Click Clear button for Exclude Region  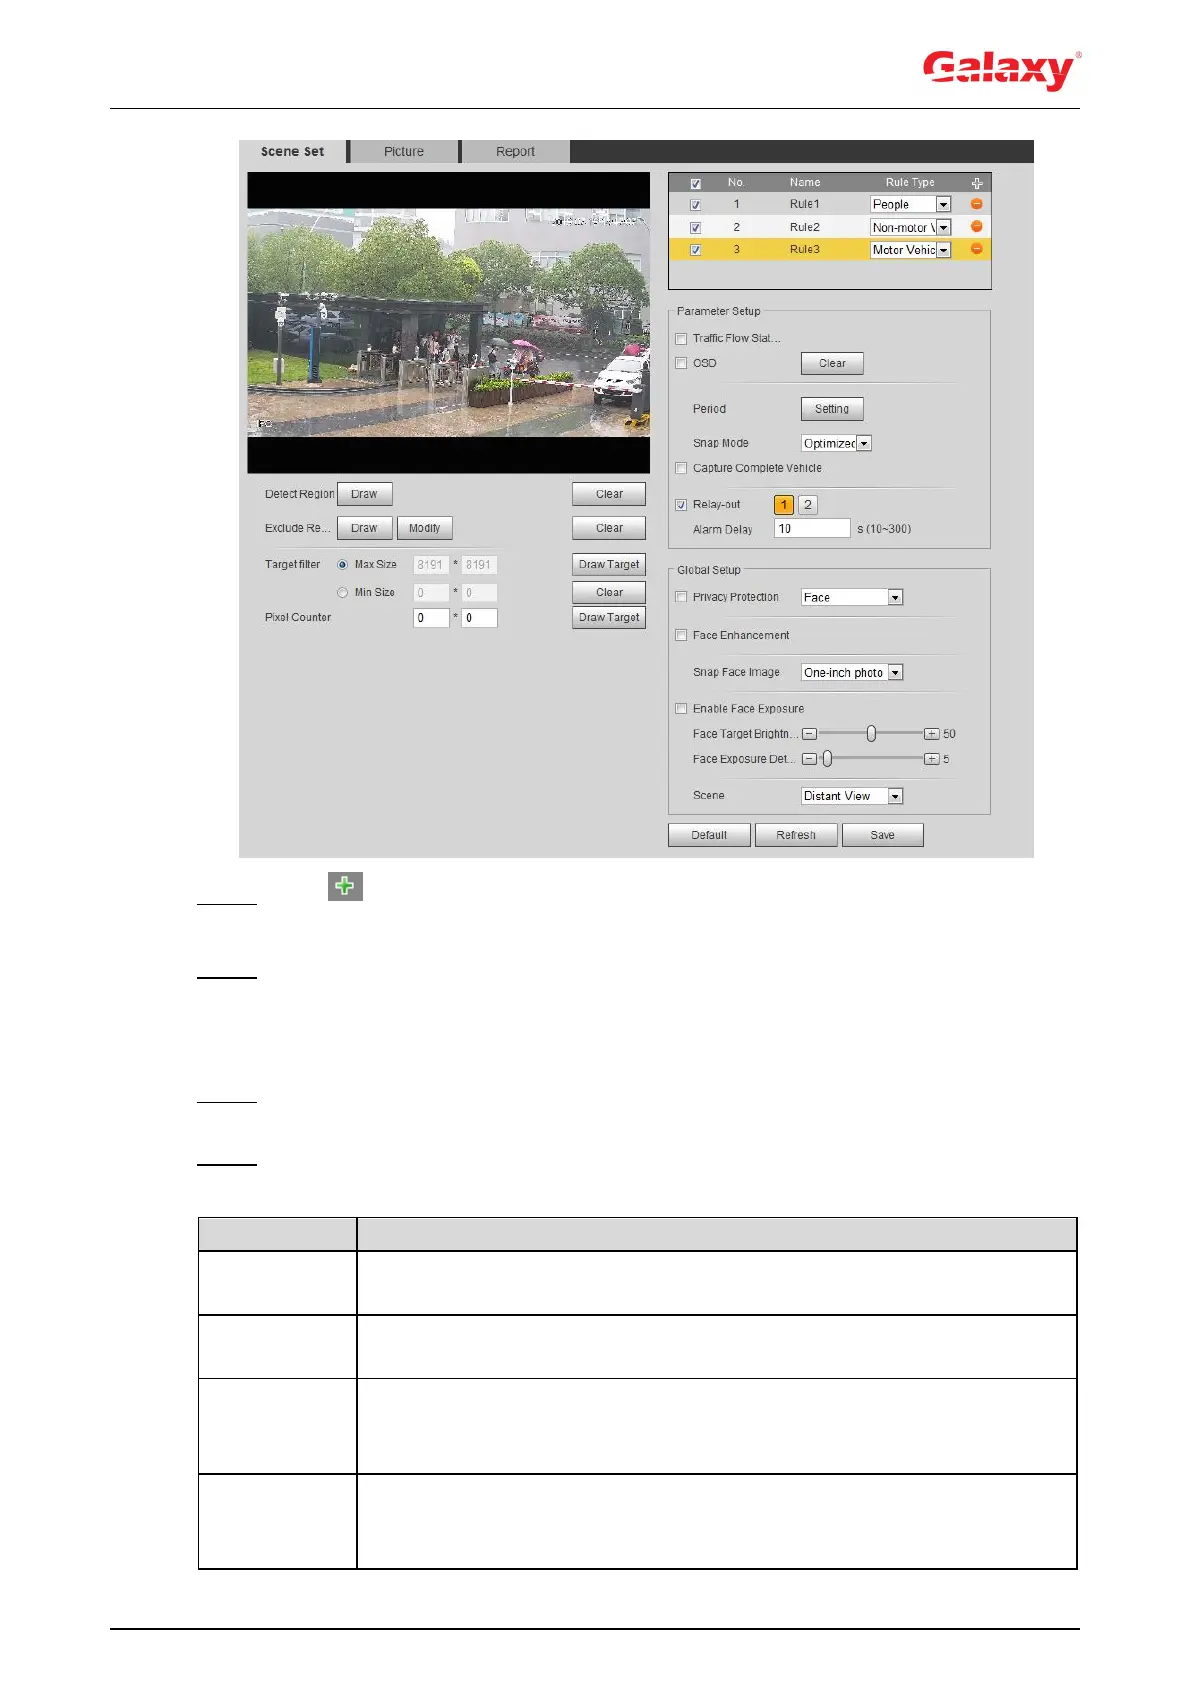click(609, 528)
